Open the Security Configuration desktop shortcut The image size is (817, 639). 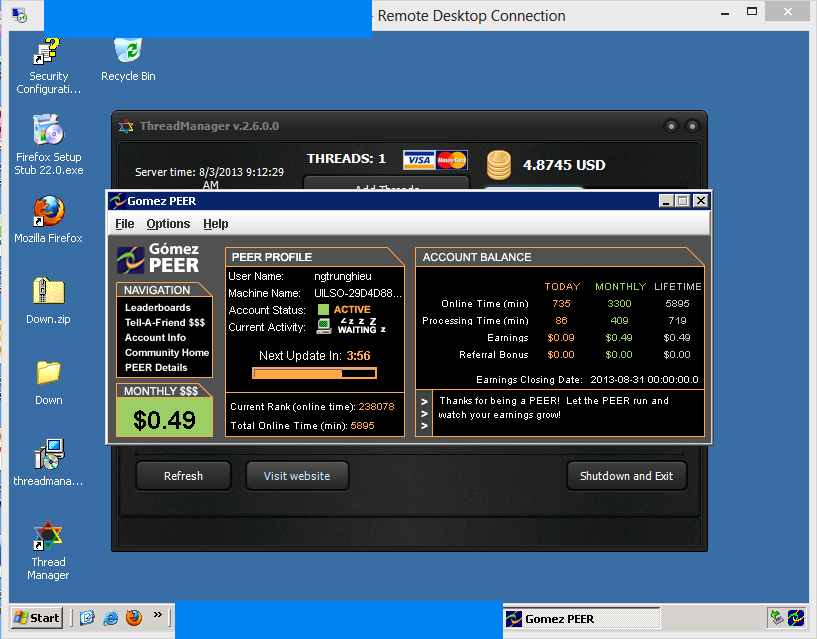tap(48, 66)
